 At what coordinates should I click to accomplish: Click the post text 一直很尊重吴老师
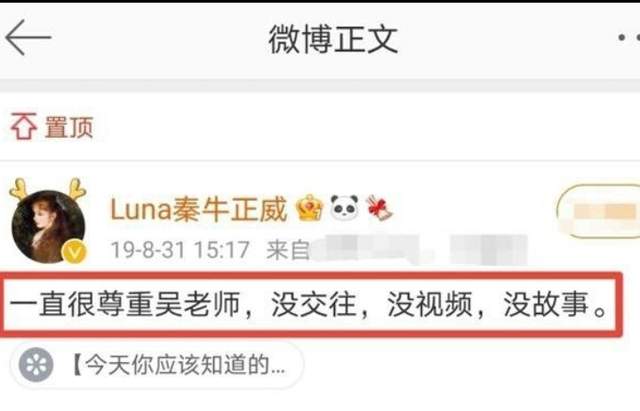pyautogui.click(x=125, y=304)
